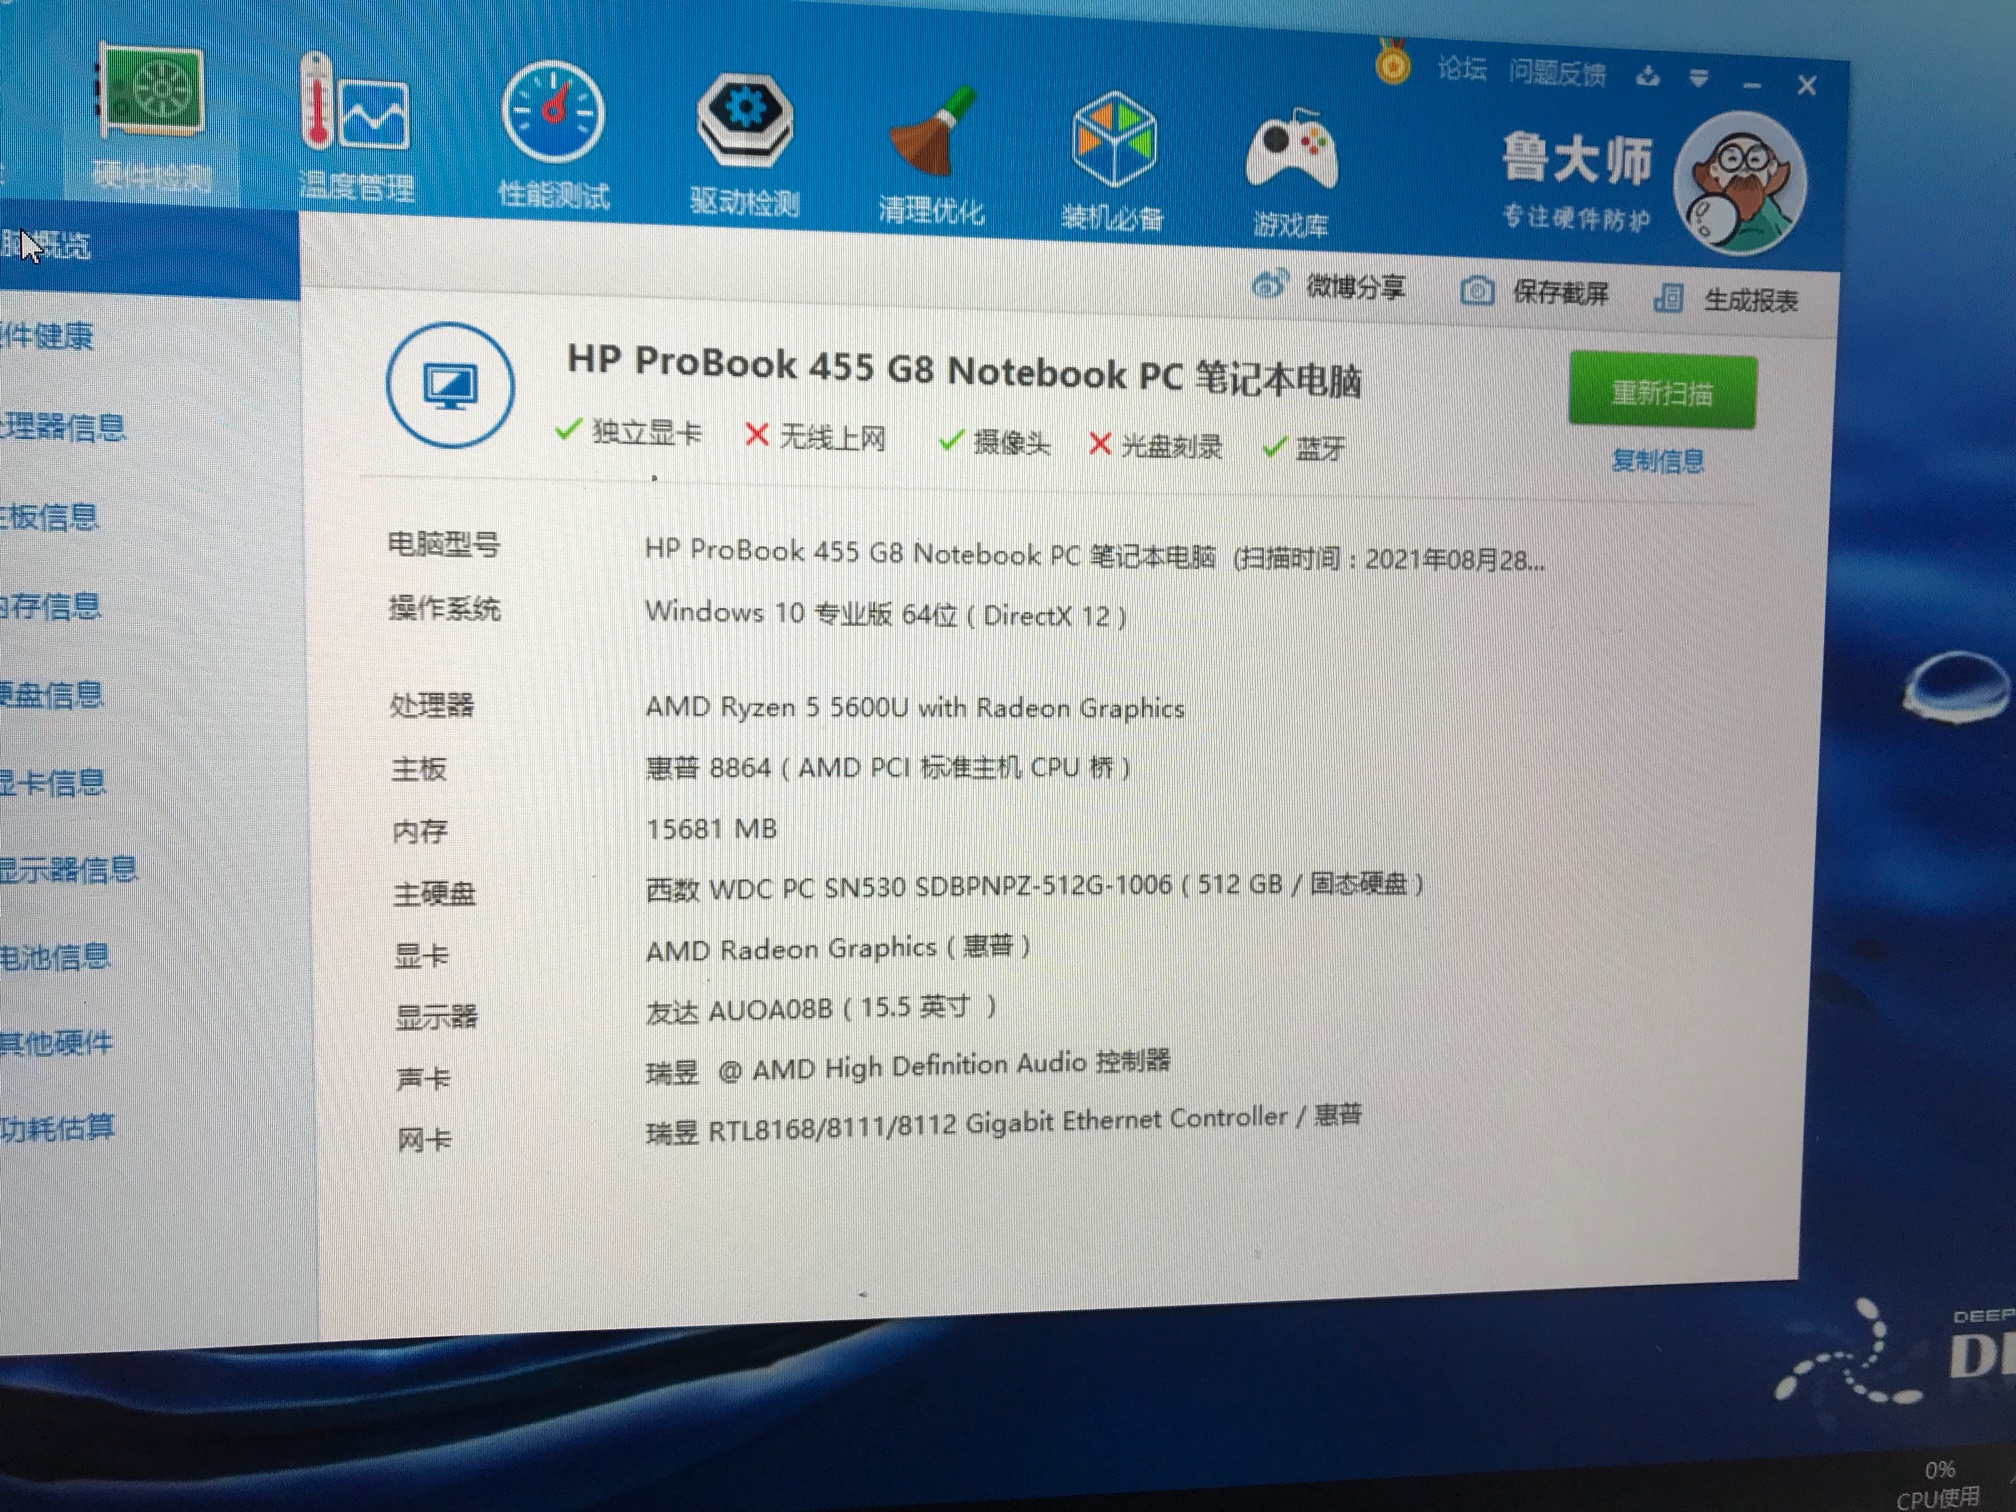Image resolution: width=2016 pixels, height=1512 pixels.
Task: Click the 鲁大师 mascot avatar
Action: (x=1739, y=184)
